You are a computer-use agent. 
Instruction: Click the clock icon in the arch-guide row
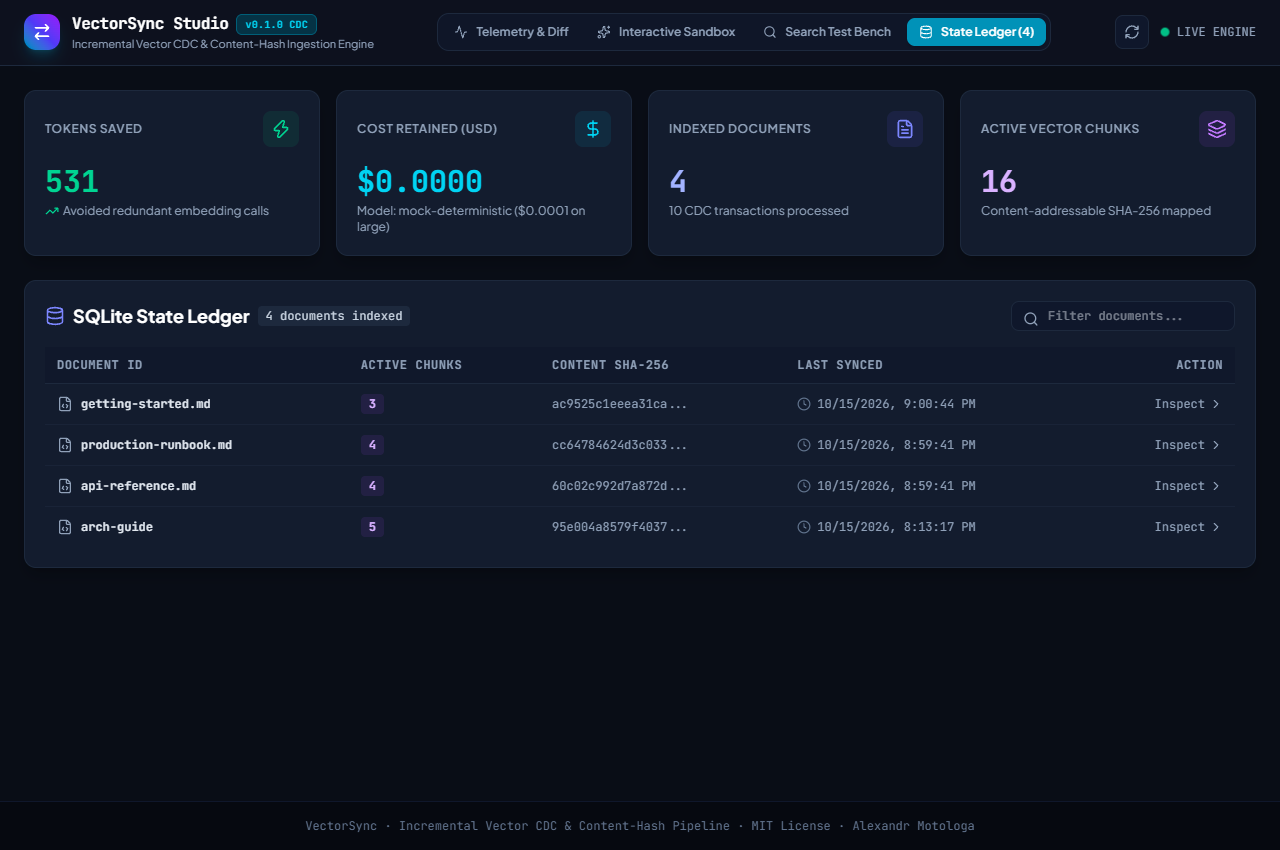tap(804, 527)
